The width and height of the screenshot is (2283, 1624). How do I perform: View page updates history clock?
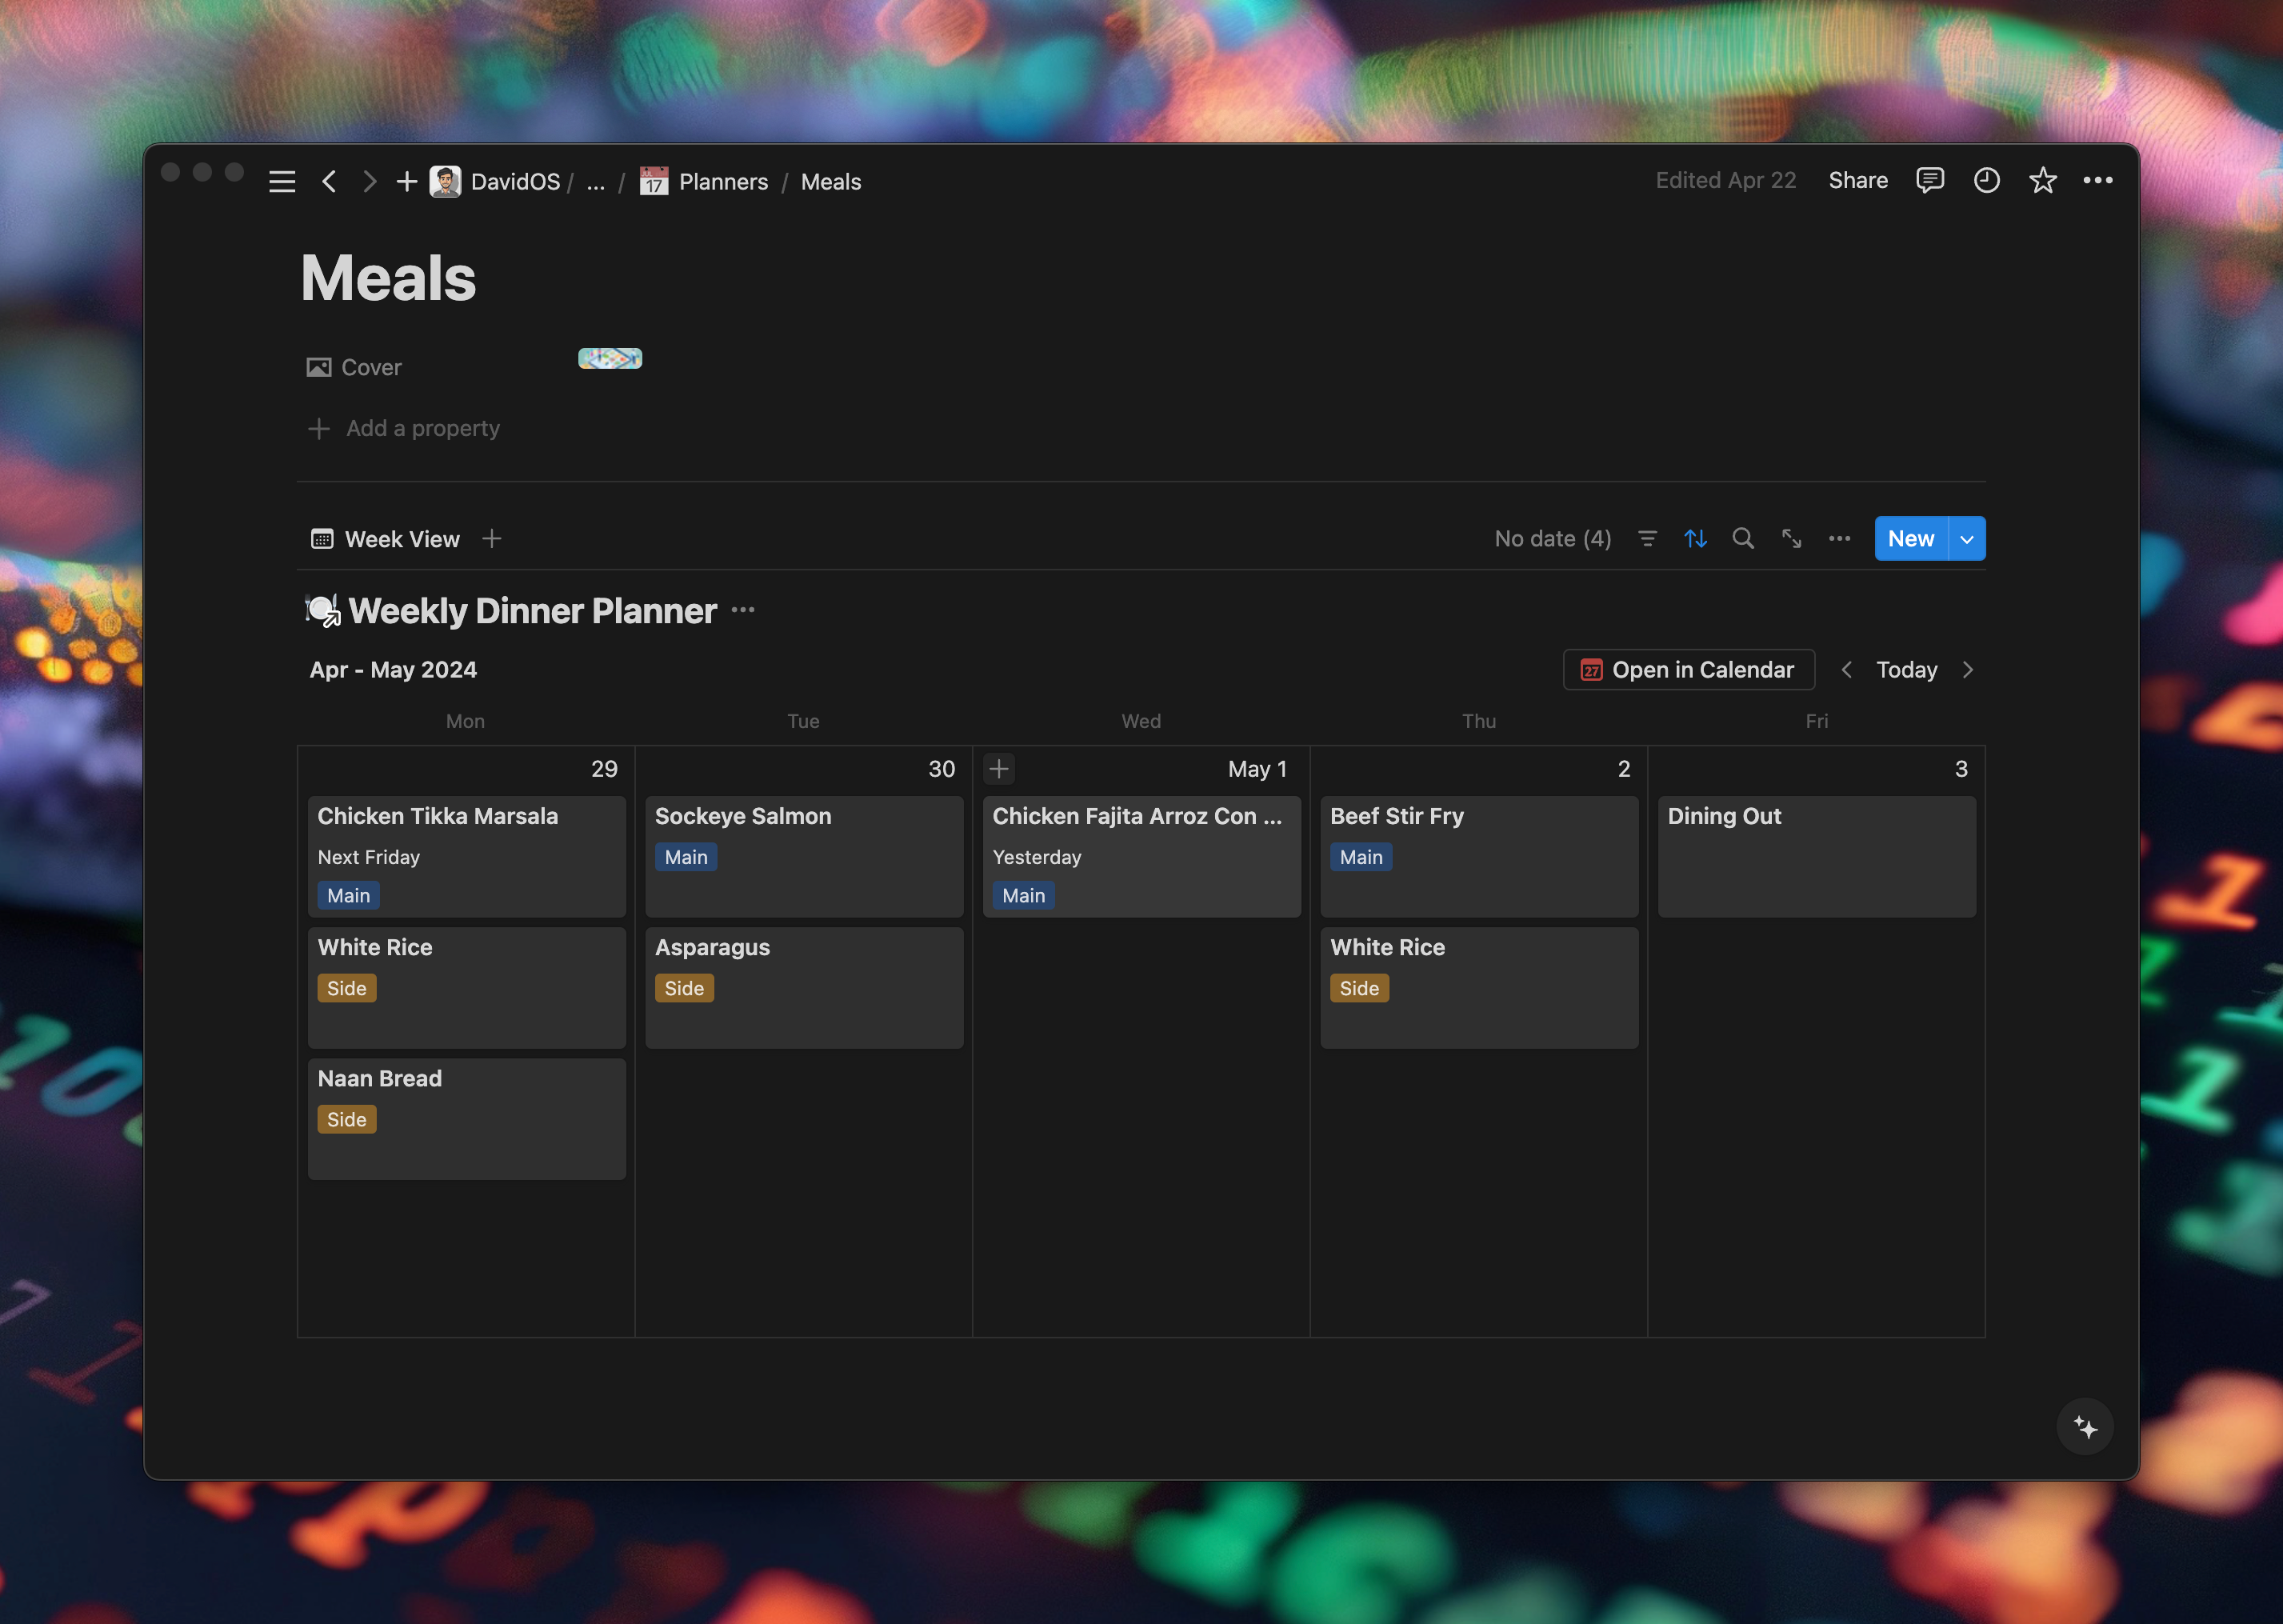[1986, 181]
